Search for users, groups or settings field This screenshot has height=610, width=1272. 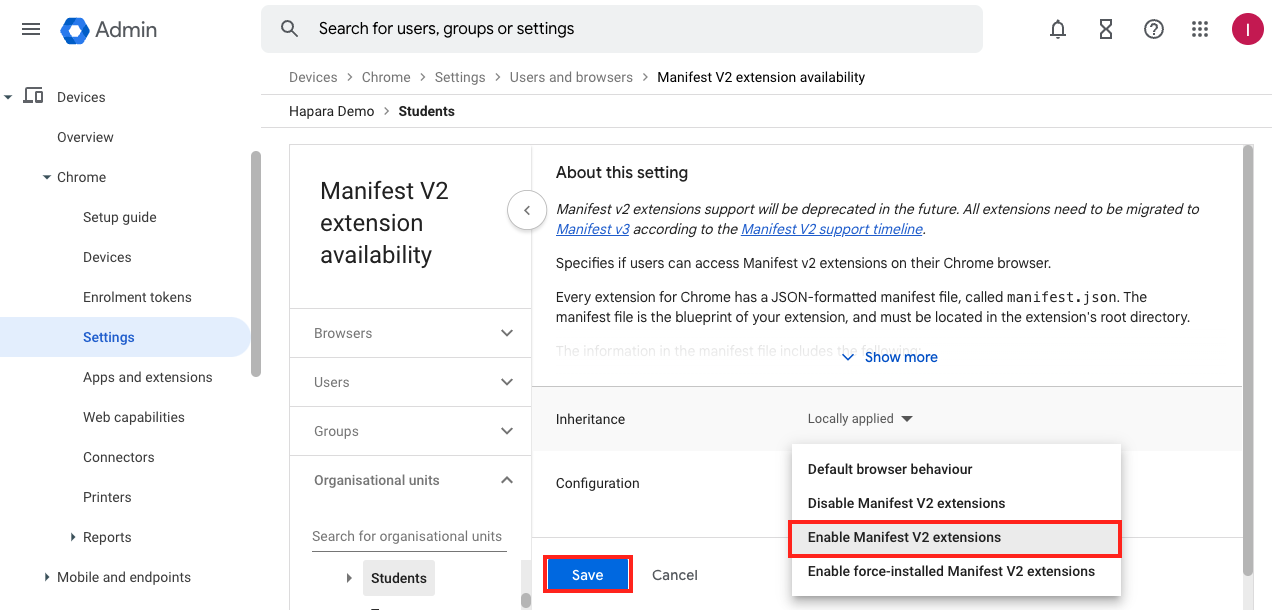622,29
